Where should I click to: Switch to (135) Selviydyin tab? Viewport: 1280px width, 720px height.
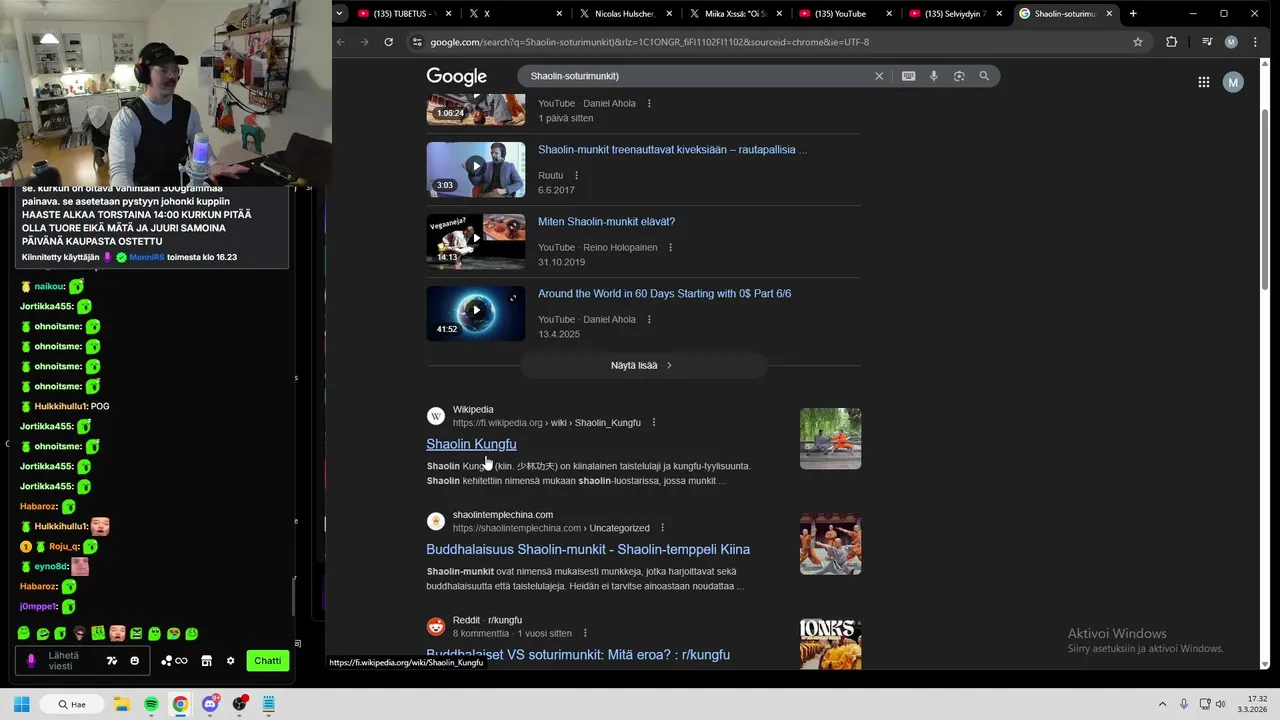(955, 14)
